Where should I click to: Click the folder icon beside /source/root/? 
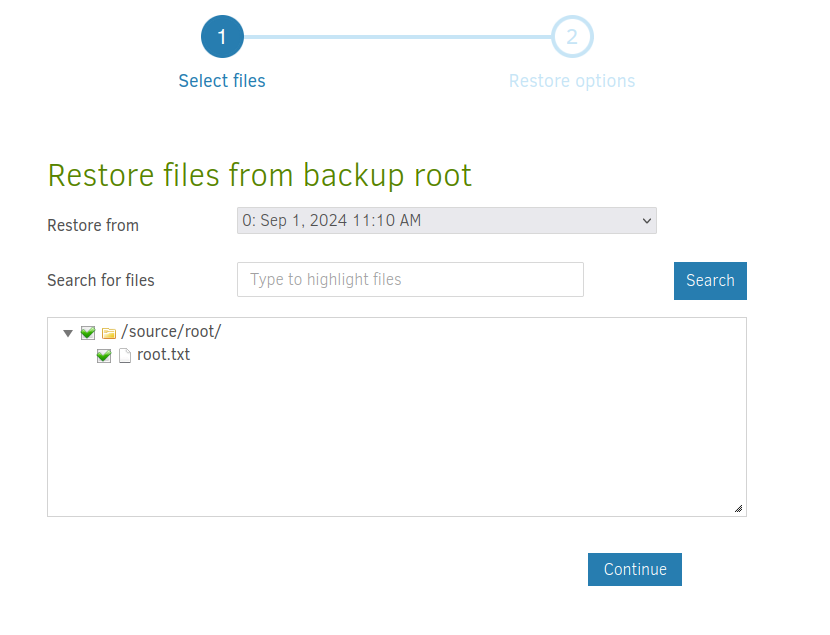(109, 333)
